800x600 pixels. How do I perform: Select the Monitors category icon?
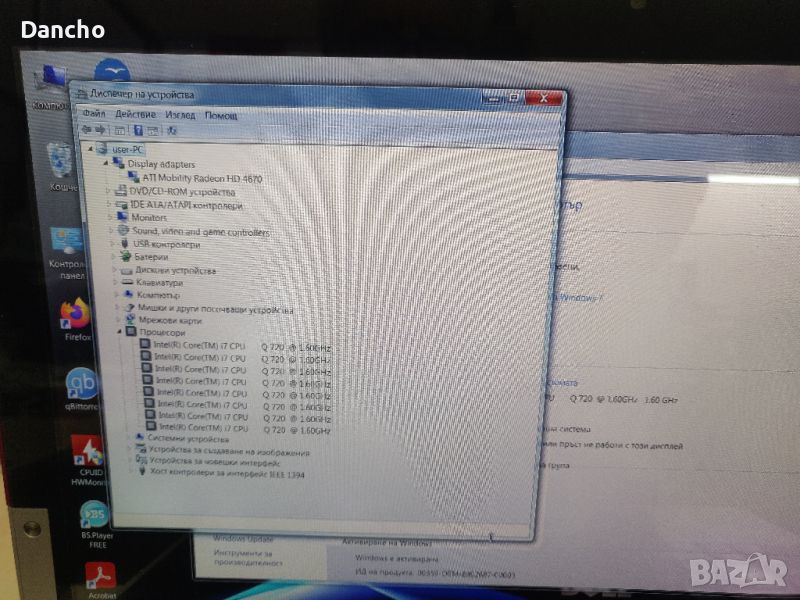tap(122, 217)
